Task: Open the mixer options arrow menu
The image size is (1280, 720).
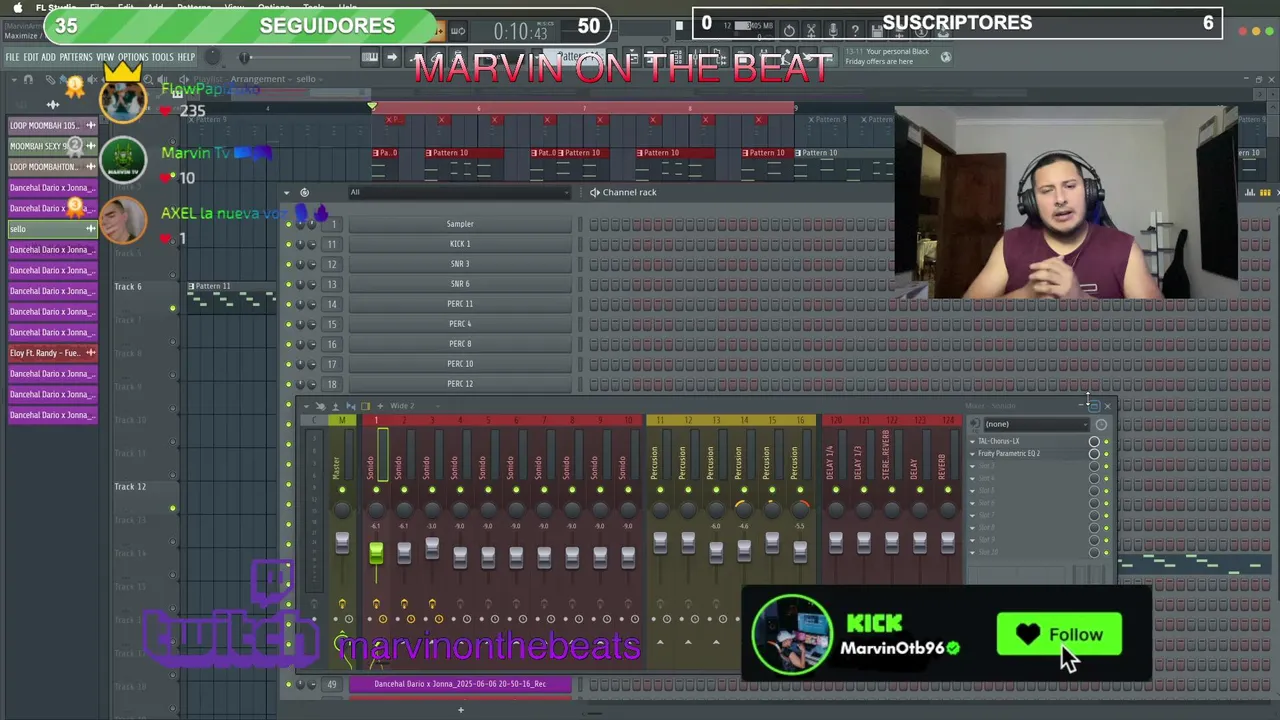Action: (x=306, y=406)
